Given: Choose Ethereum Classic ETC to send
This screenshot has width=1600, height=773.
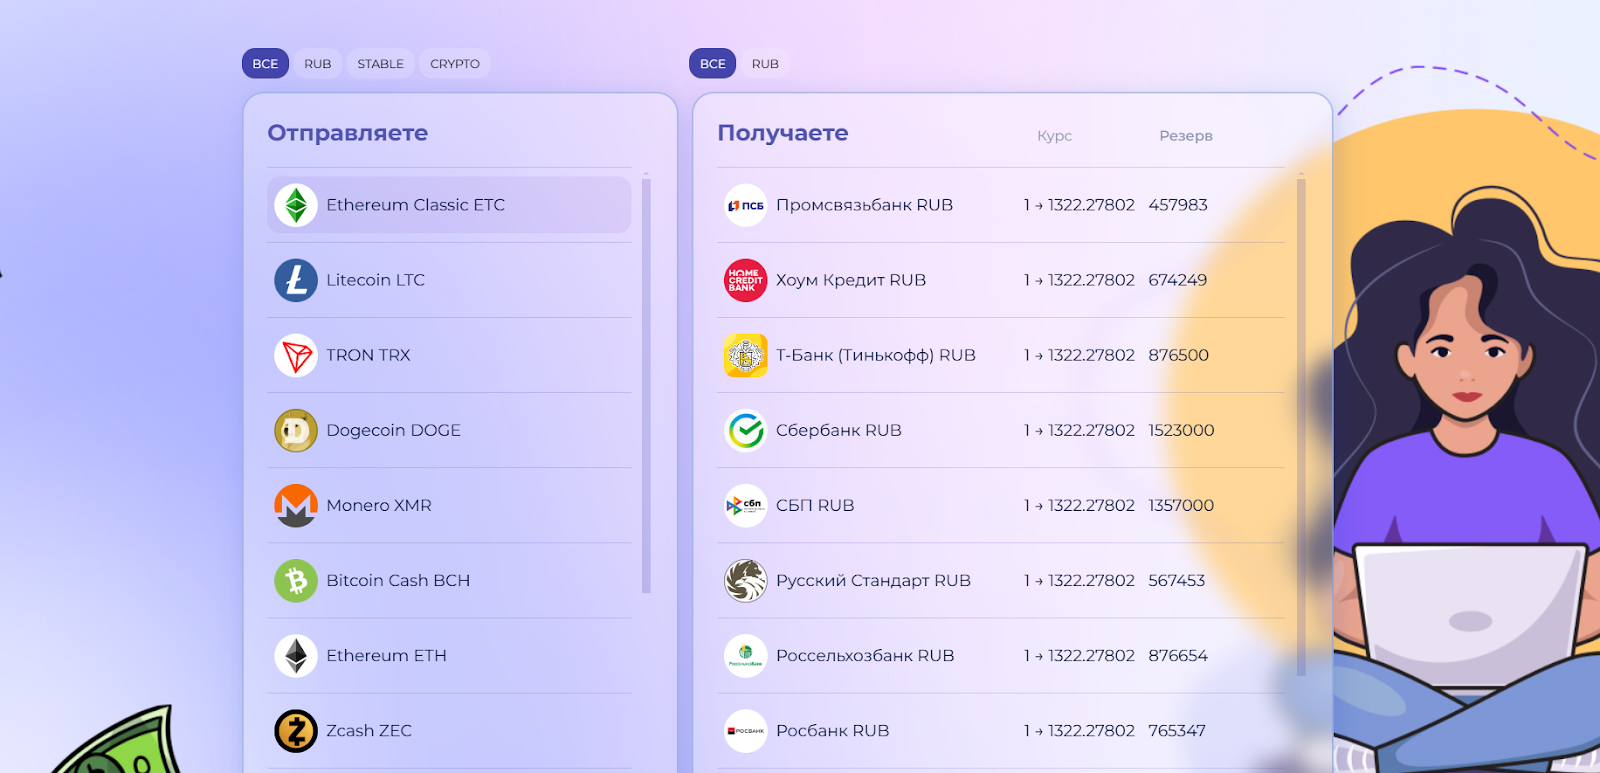Looking at the screenshot, I should tap(449, 205).
